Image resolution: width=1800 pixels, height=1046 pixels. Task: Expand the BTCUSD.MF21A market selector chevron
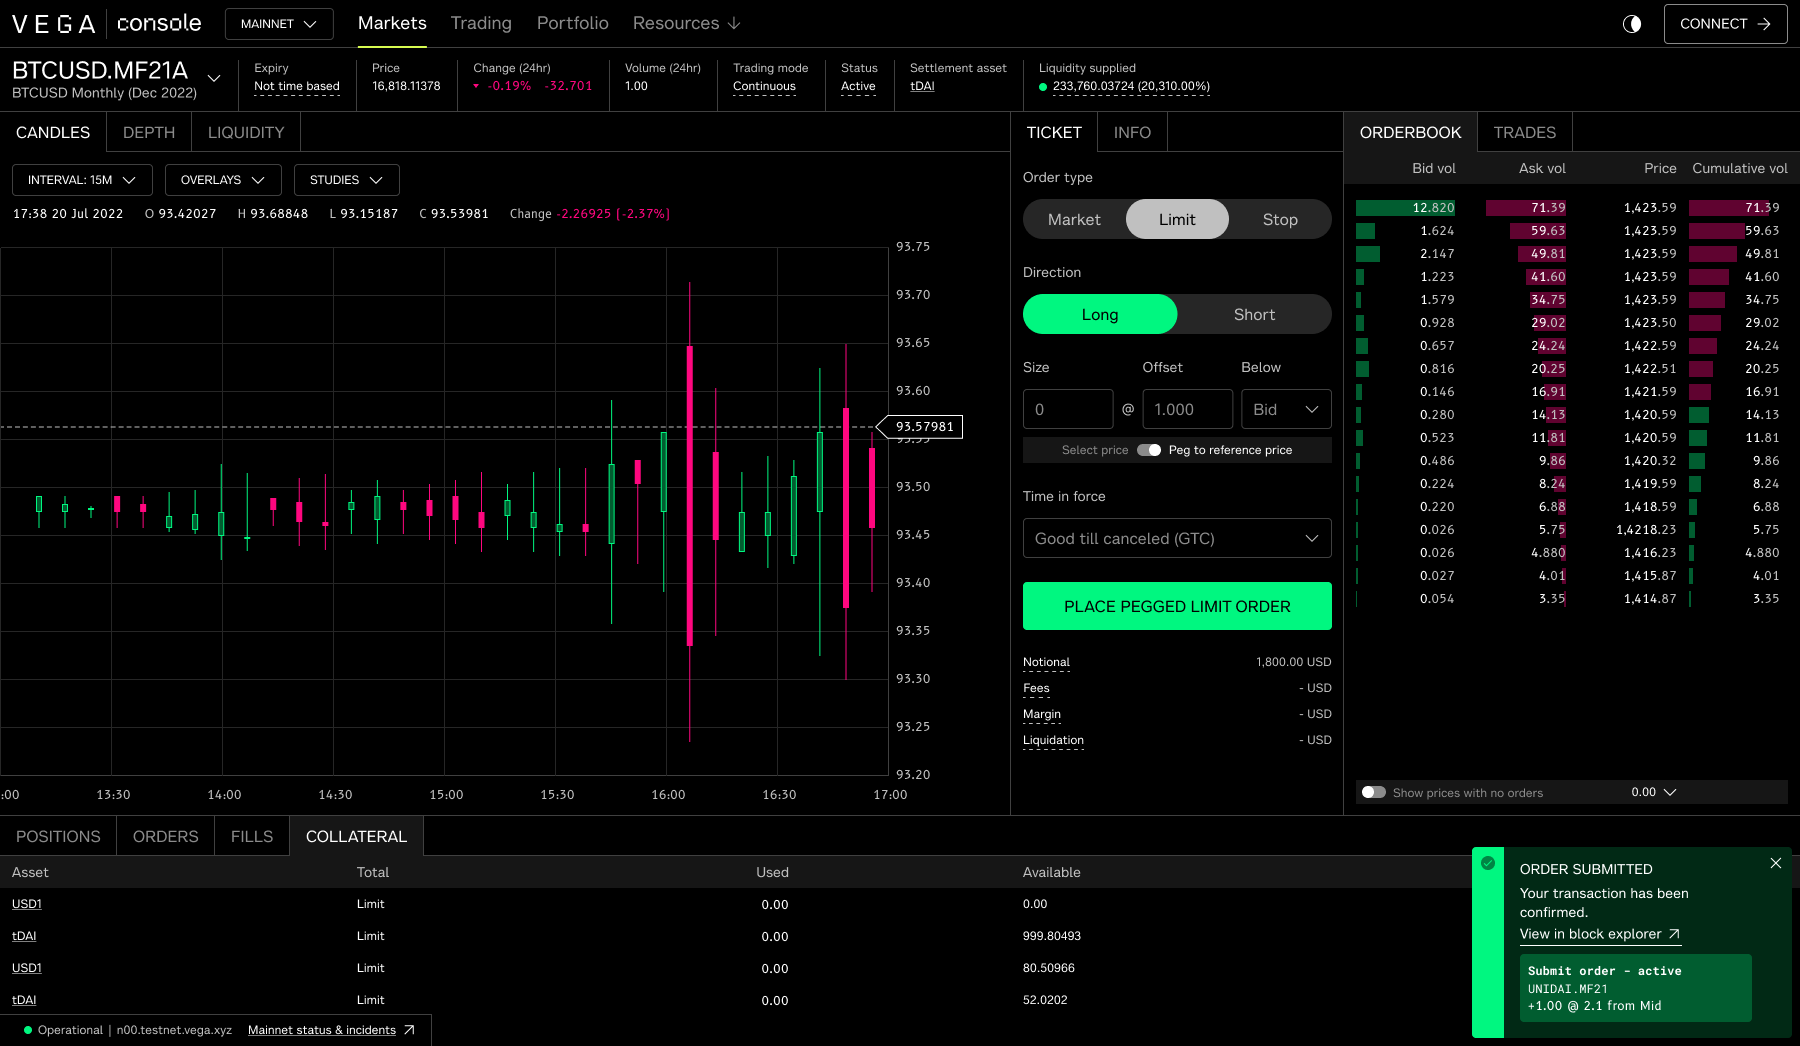pyautogui.click(x=214, y=77)
